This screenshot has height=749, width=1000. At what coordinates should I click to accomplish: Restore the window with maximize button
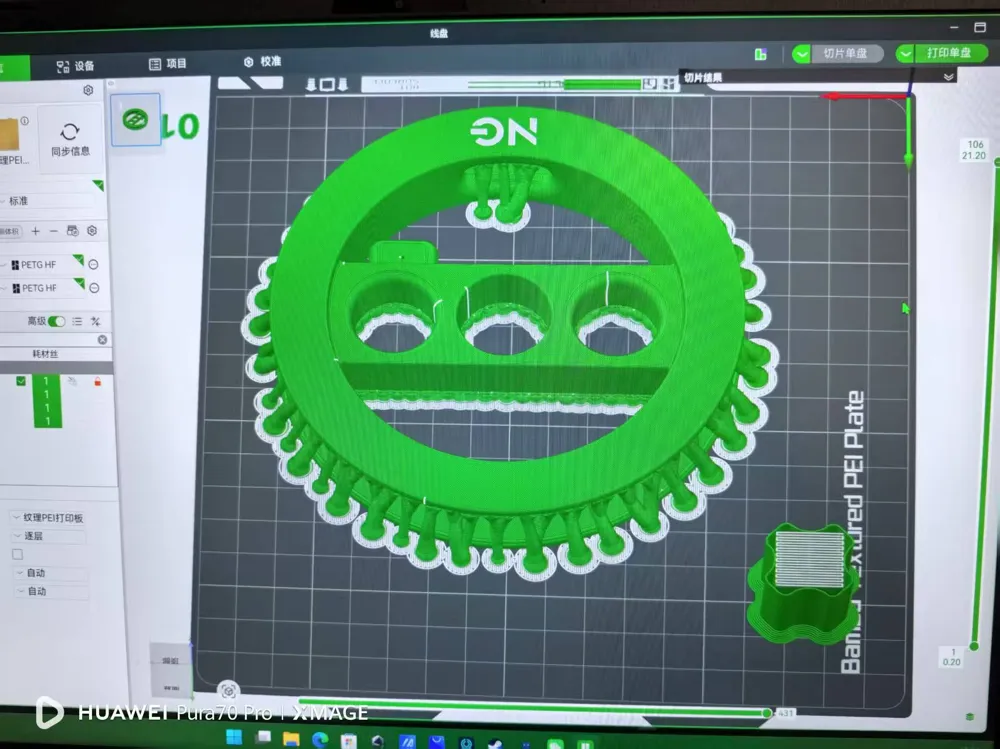980,27
